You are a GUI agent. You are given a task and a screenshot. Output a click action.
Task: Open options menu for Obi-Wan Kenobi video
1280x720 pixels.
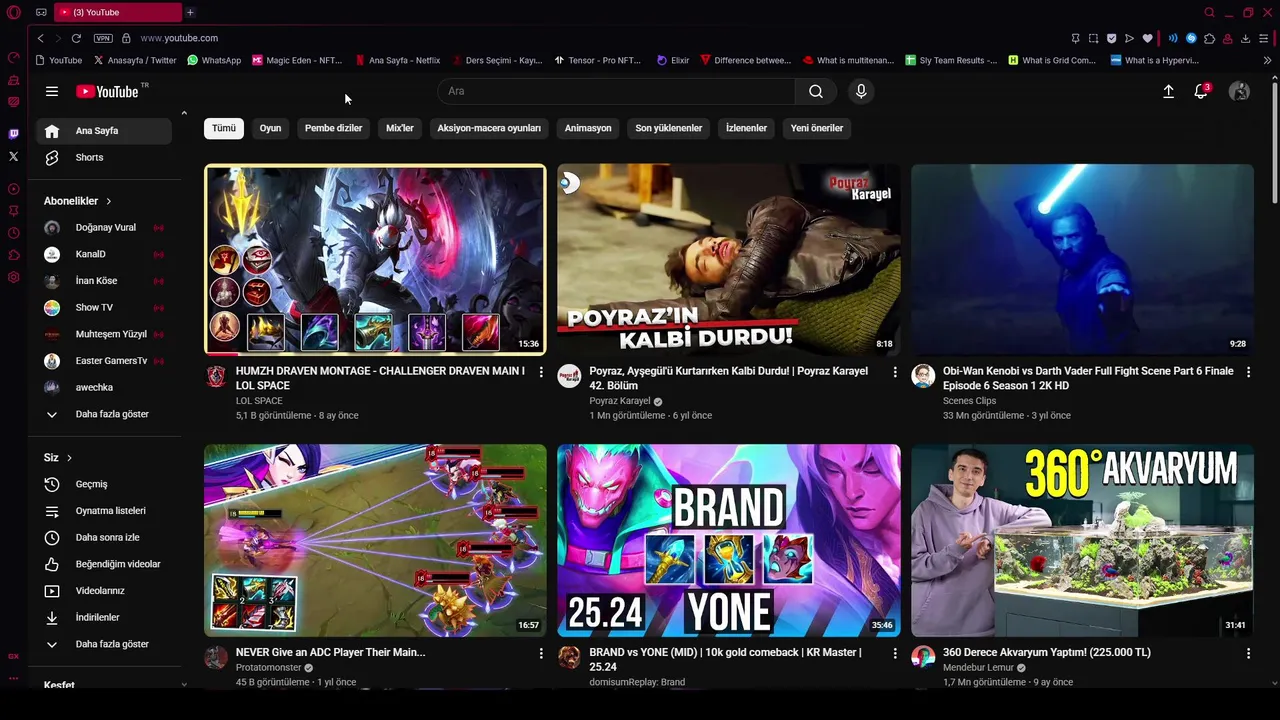click(x=1248, y=372)
